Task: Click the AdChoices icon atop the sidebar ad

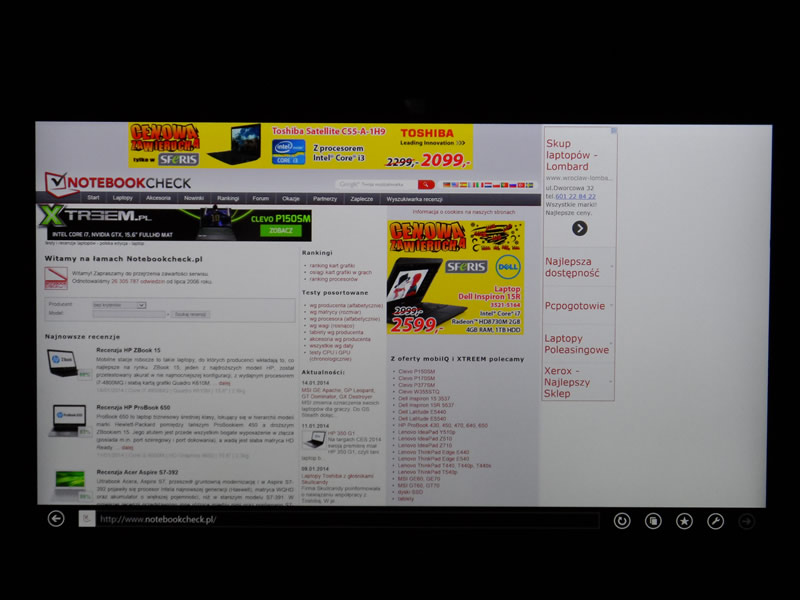Action: 614,131
